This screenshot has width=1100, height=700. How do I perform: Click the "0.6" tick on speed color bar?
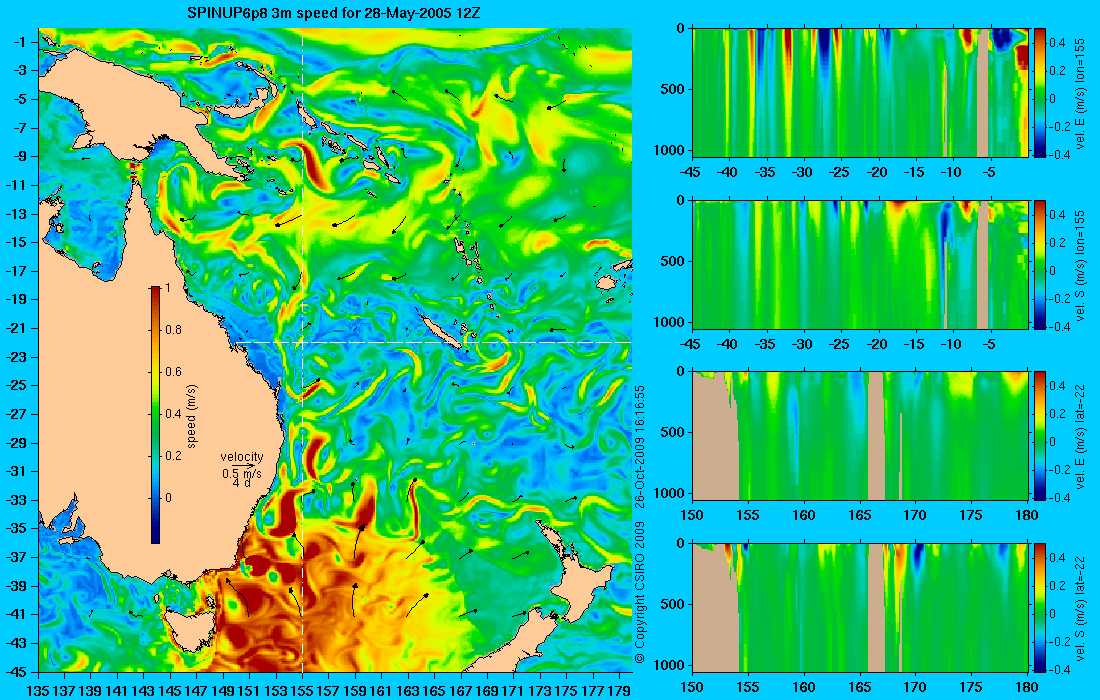click(x=173, y=372)
